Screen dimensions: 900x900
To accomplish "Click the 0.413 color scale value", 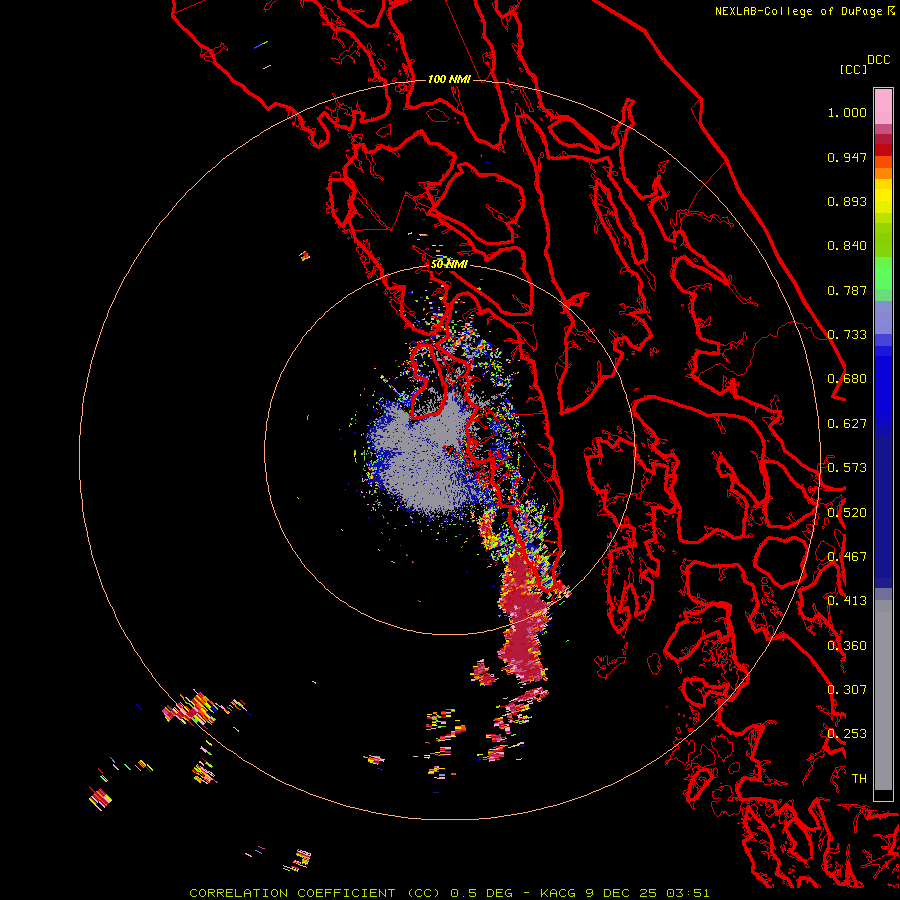I will (847, 601).
